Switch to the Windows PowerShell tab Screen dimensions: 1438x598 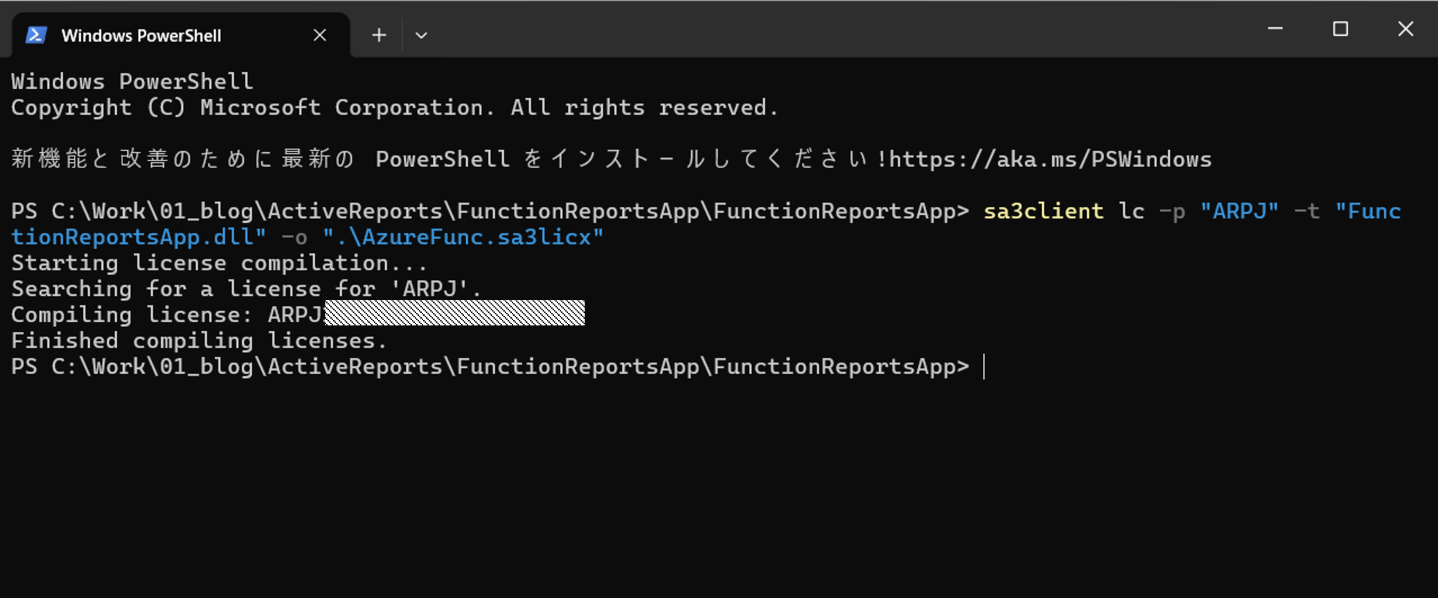point(180,35)
